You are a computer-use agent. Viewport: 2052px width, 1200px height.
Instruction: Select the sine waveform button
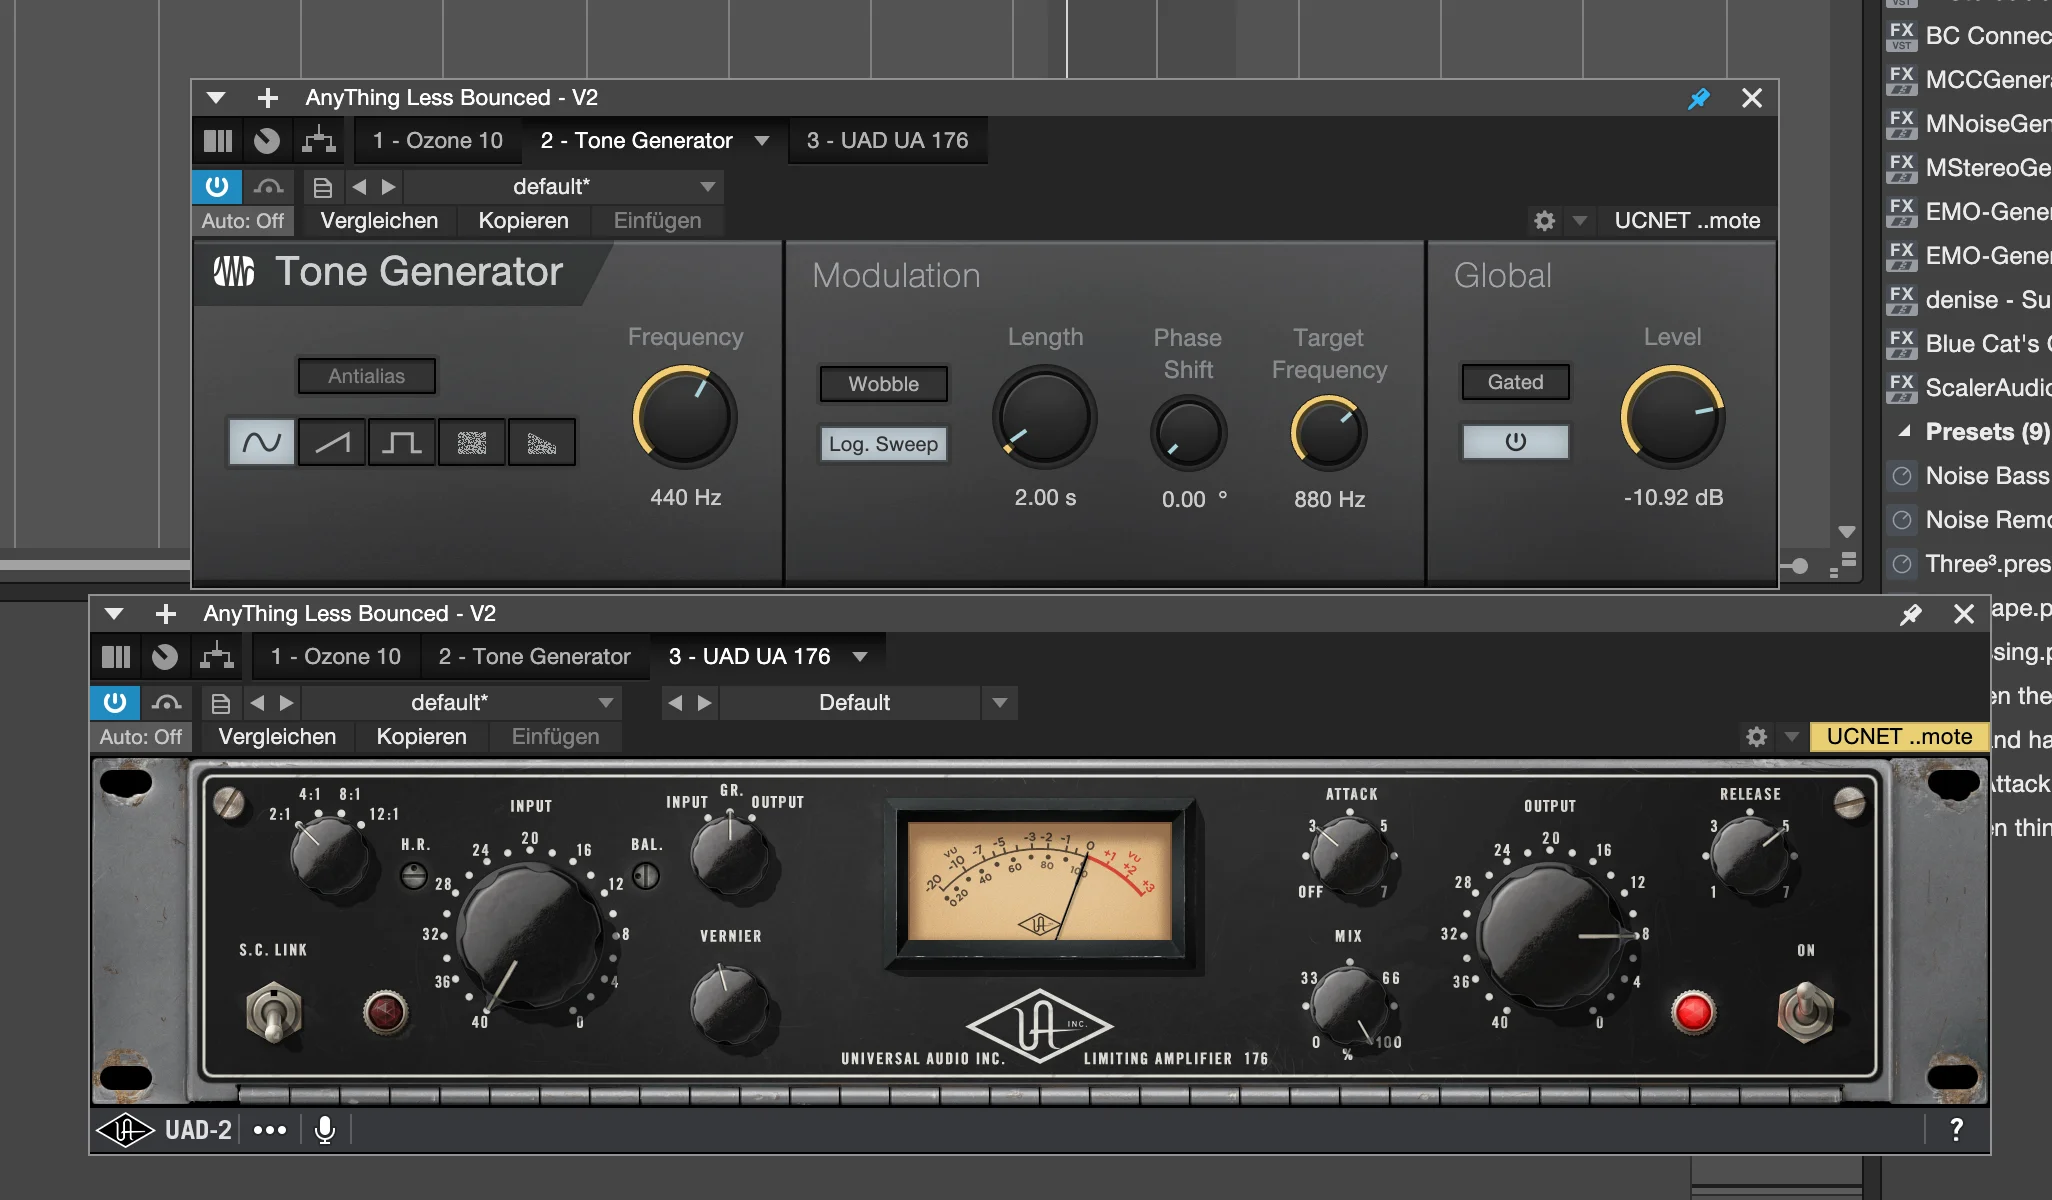[x=262, y=442]
